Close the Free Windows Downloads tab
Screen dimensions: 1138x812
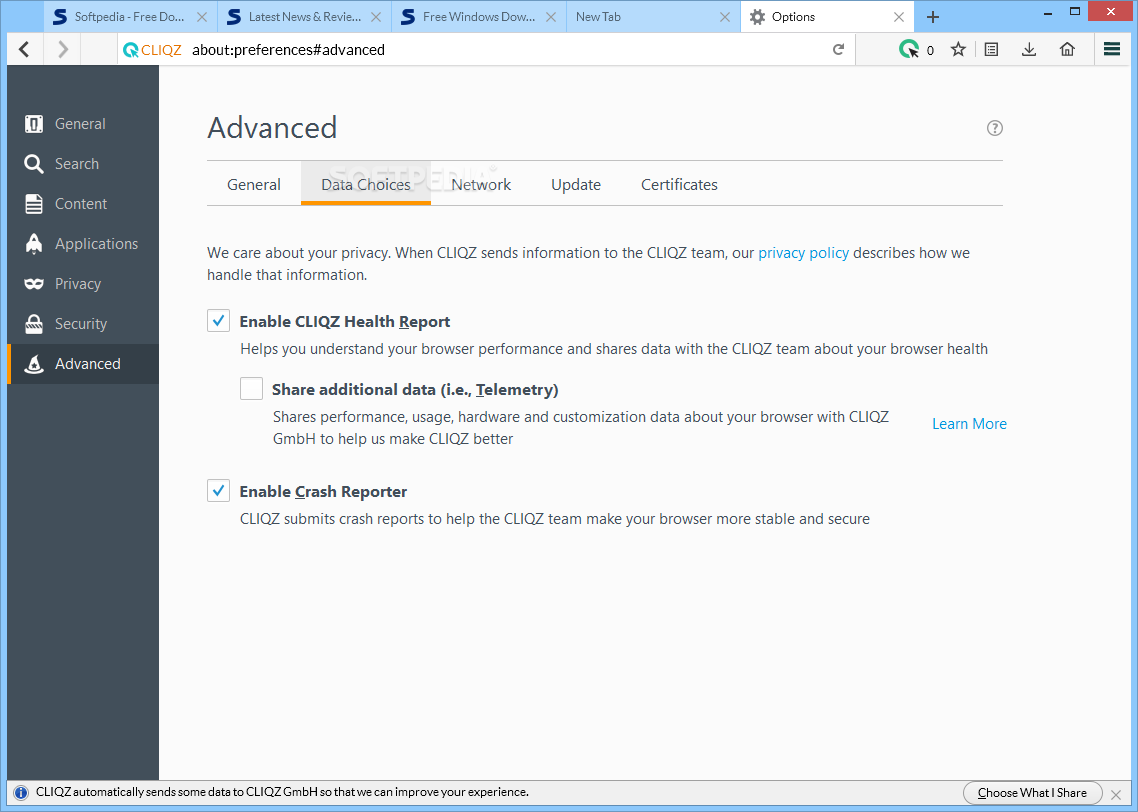tap(551, 17)
